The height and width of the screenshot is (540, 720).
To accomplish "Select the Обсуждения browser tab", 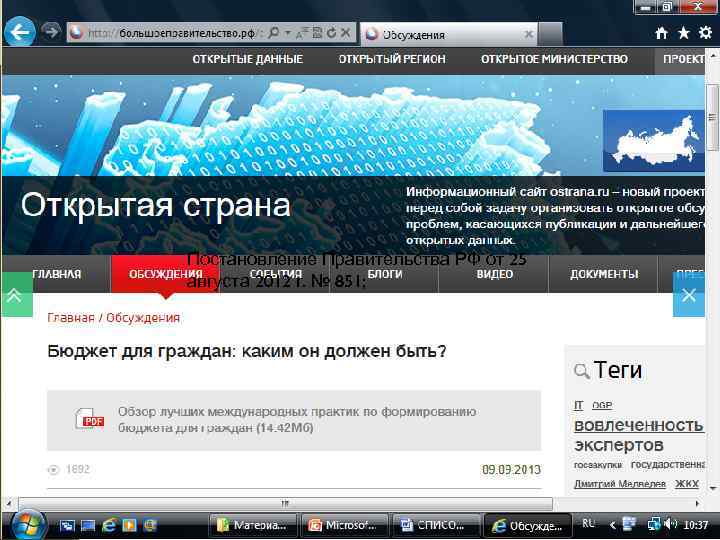I will [448, 34].
